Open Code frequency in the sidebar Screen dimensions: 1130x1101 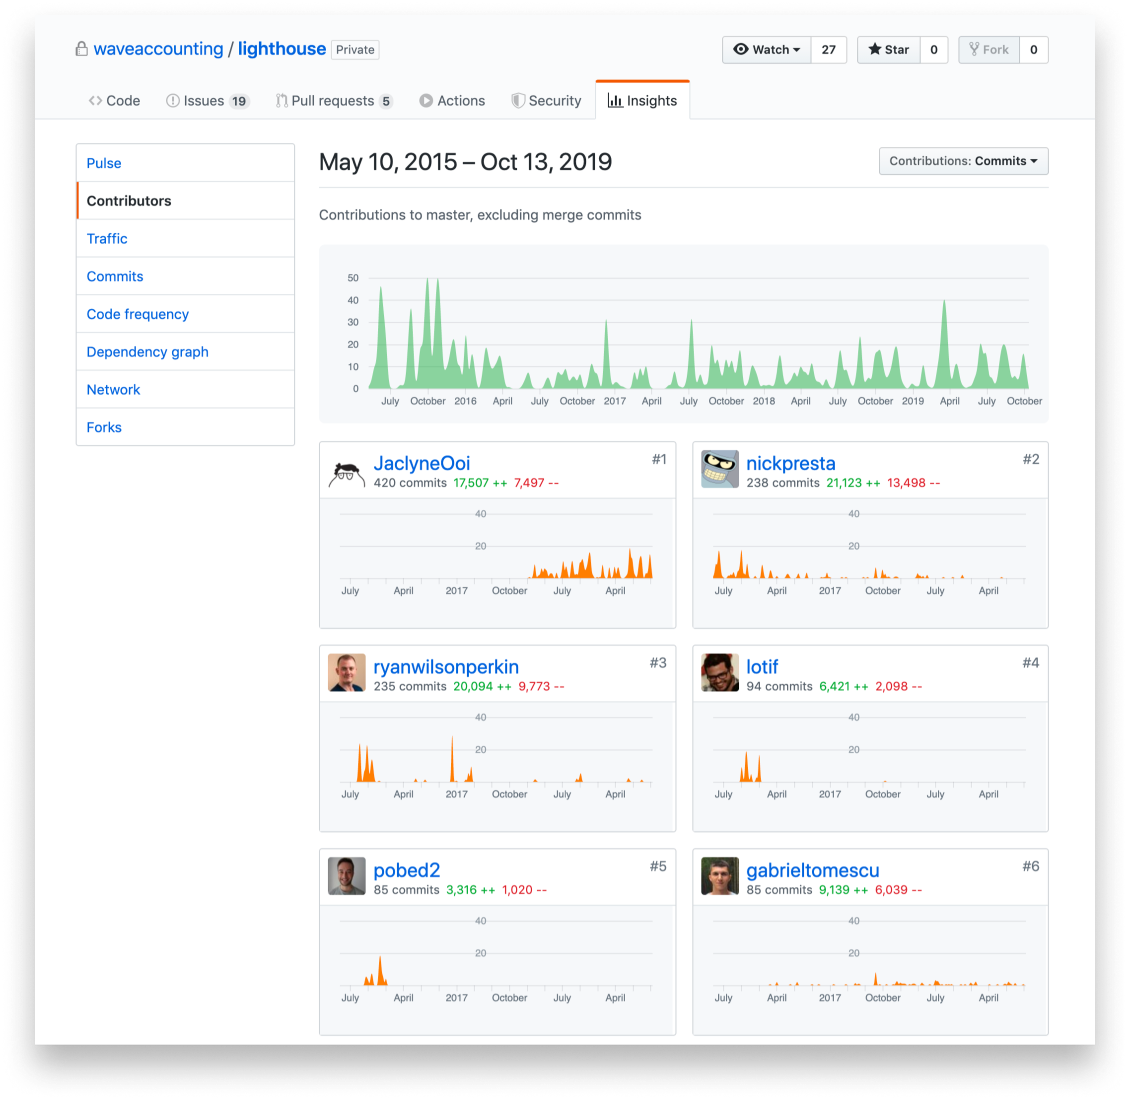click(185, 314)
